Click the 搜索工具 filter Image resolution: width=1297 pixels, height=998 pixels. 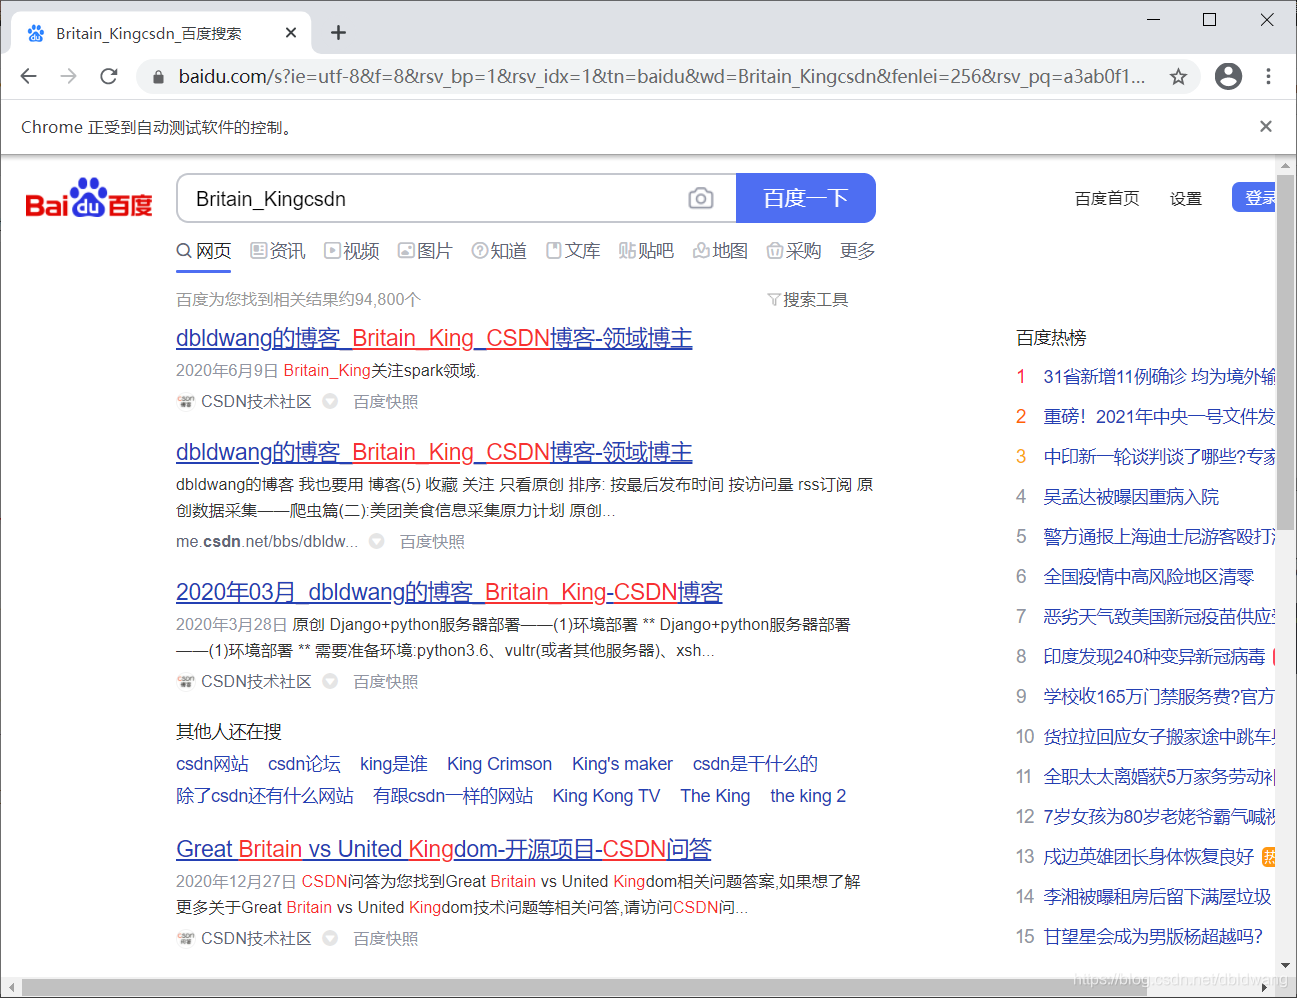coord(807,299)
